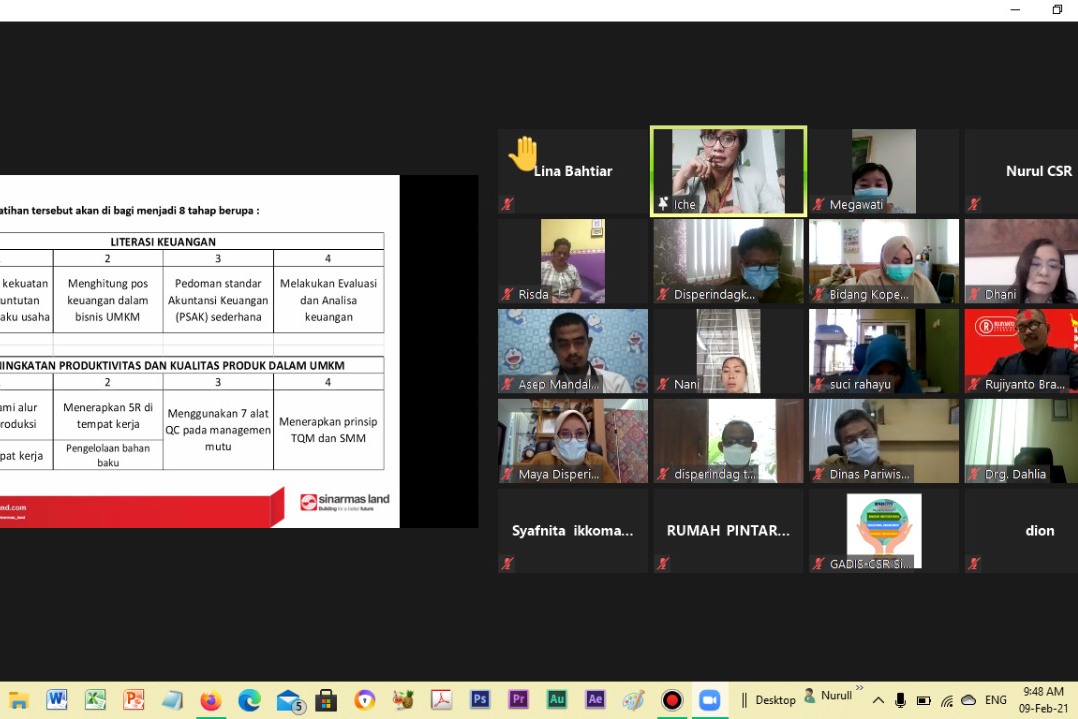Click the pin icon on Iche's video
Image resolution: width=1078 pixels, height=719 pixels.
(662, 204)
